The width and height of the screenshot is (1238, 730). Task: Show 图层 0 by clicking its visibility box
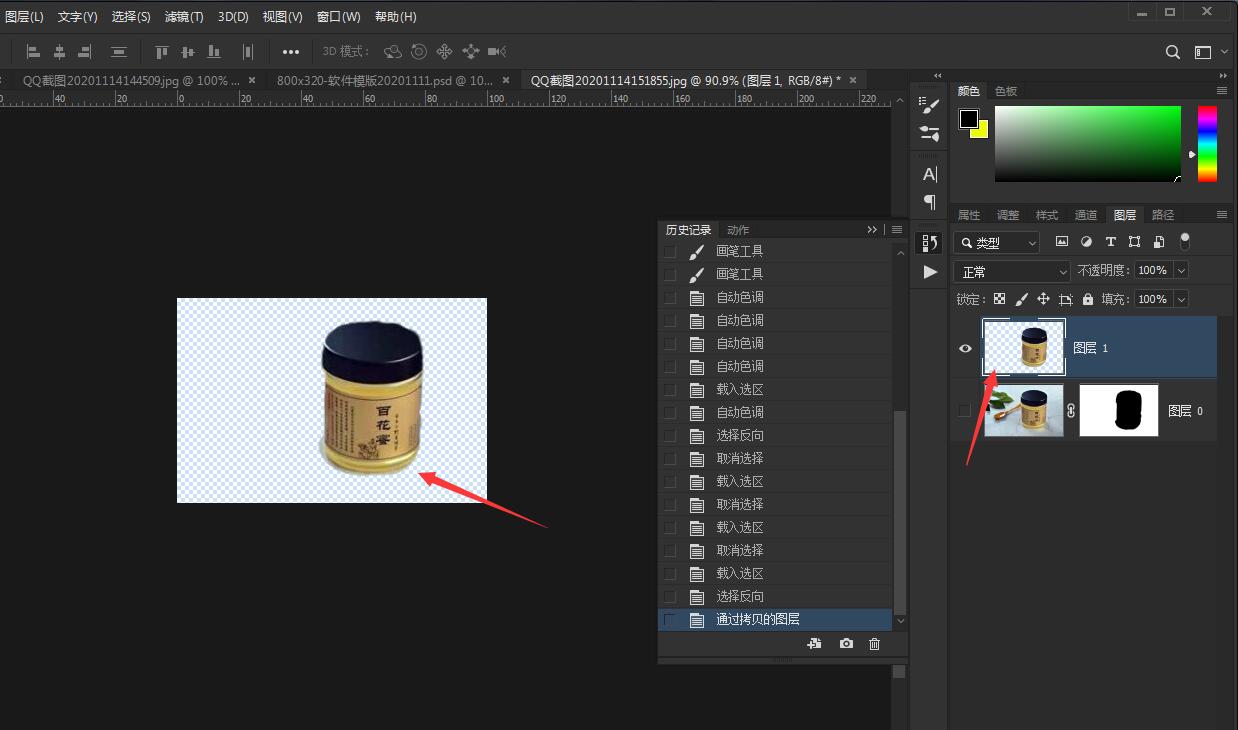(965, 410)
